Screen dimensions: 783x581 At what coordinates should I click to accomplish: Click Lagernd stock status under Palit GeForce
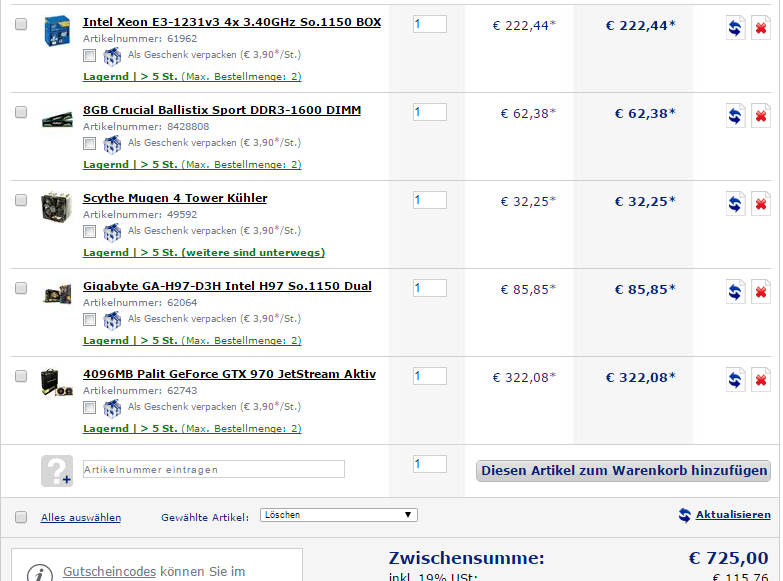[192, 428]
